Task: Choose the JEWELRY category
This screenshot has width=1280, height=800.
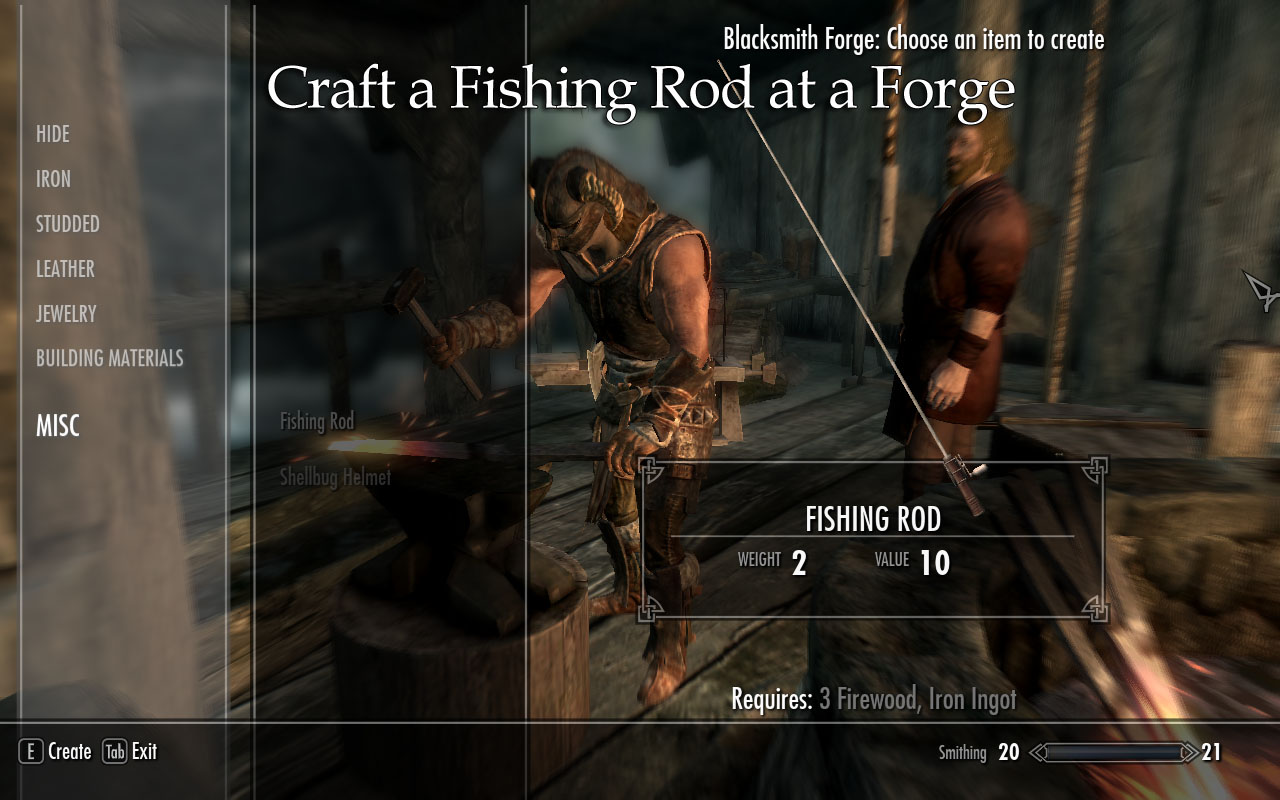Action: [66, 314]
